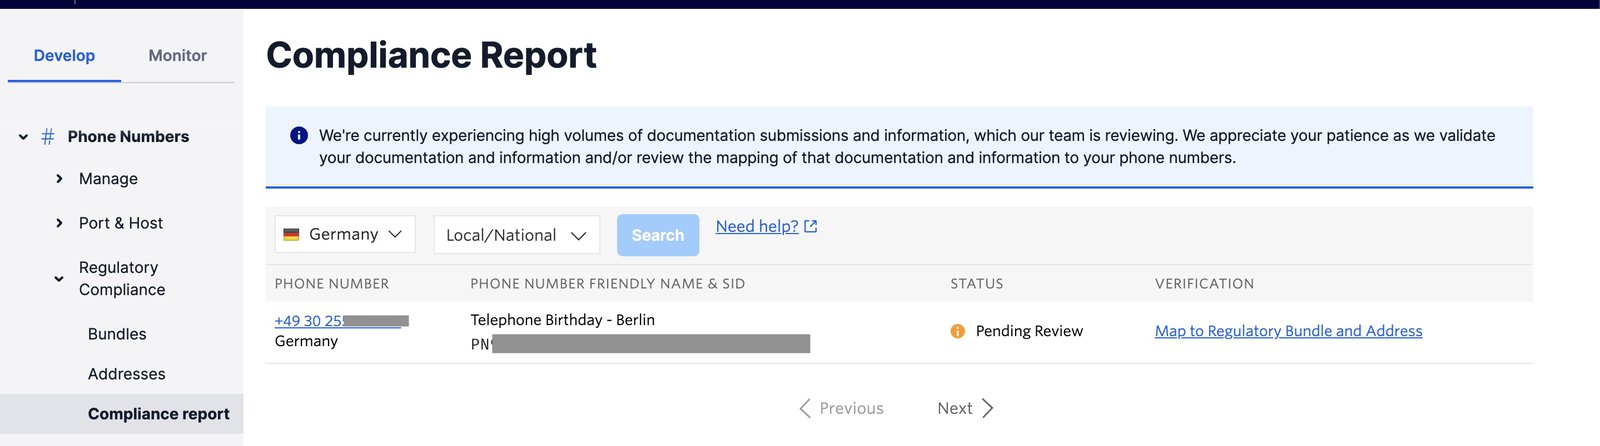
Task: Switch to the Monitor tab
Action: point(178,56)
